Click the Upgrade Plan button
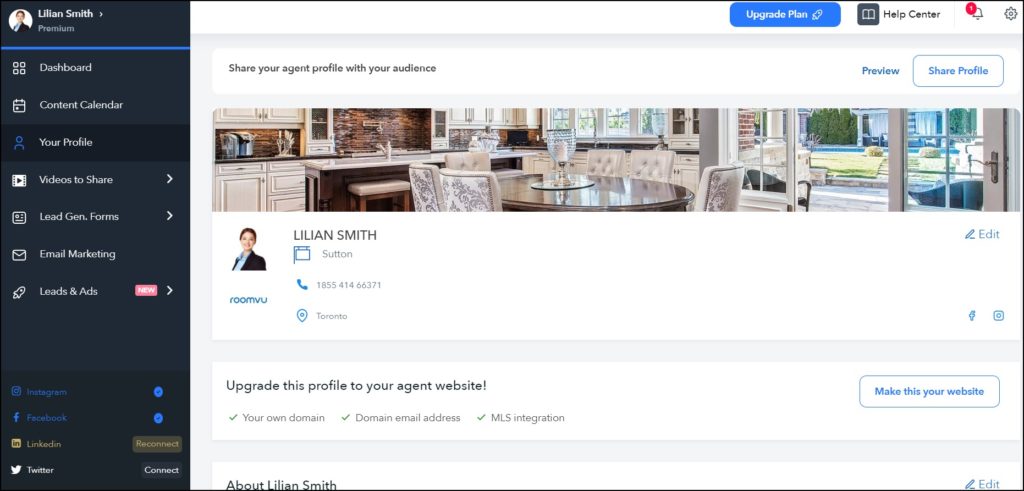 coord(784,15)
